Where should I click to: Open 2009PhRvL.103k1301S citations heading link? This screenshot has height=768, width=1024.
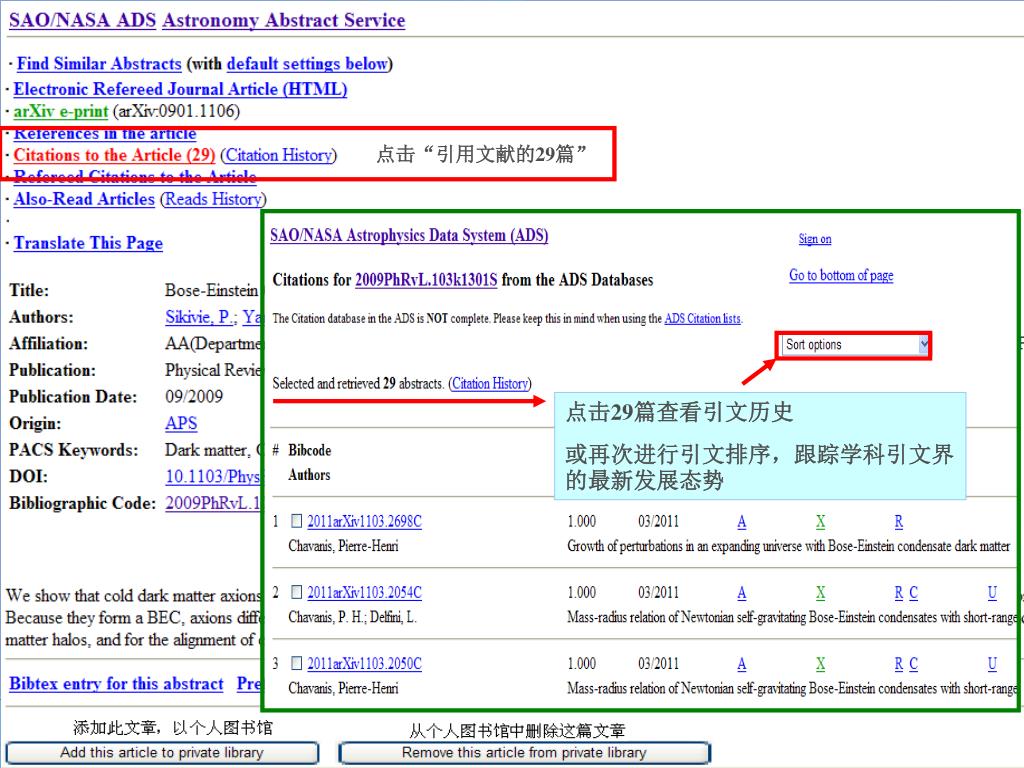[x=426, y=280]
